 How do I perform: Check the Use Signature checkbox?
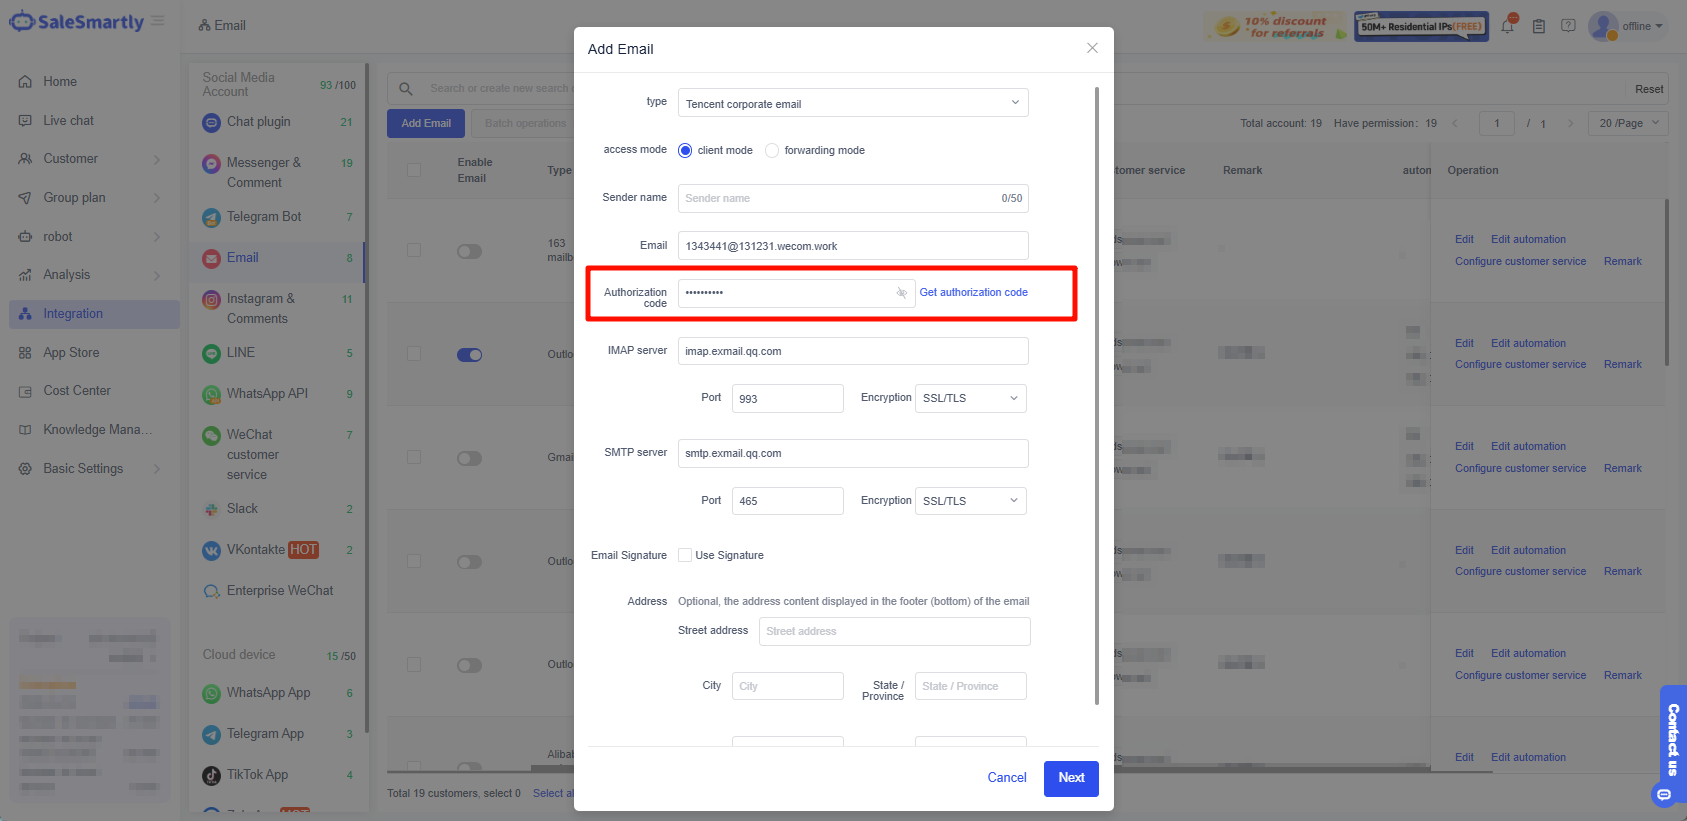pos(685,555)
